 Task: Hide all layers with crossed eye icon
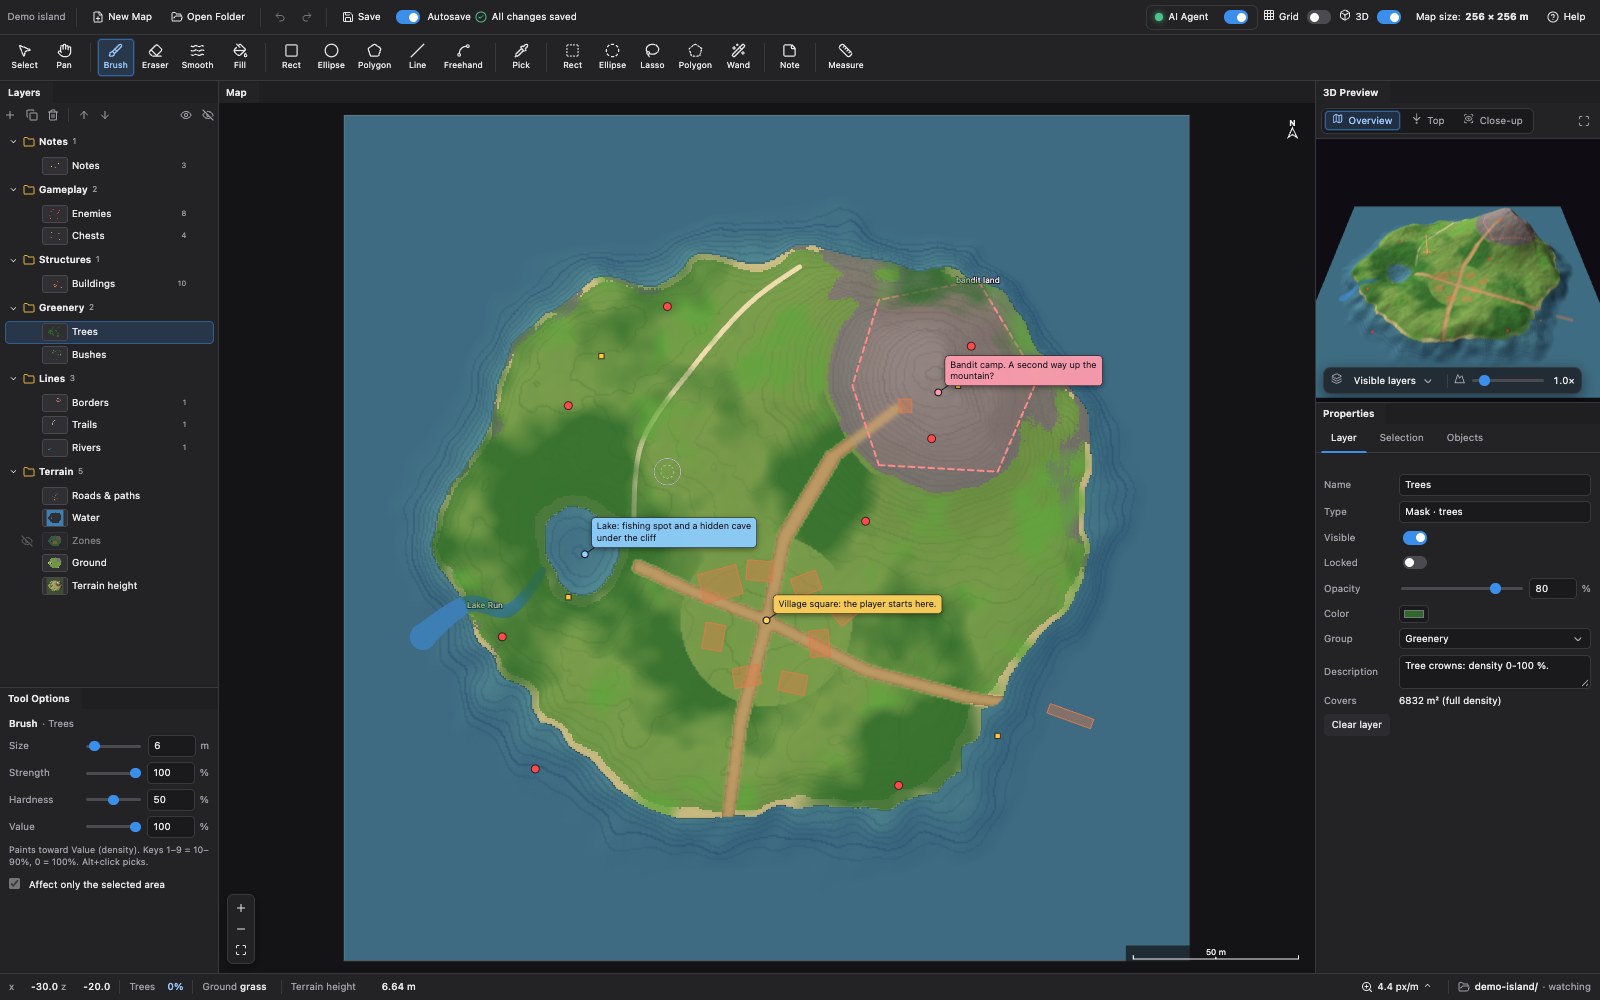click(208, 115)
